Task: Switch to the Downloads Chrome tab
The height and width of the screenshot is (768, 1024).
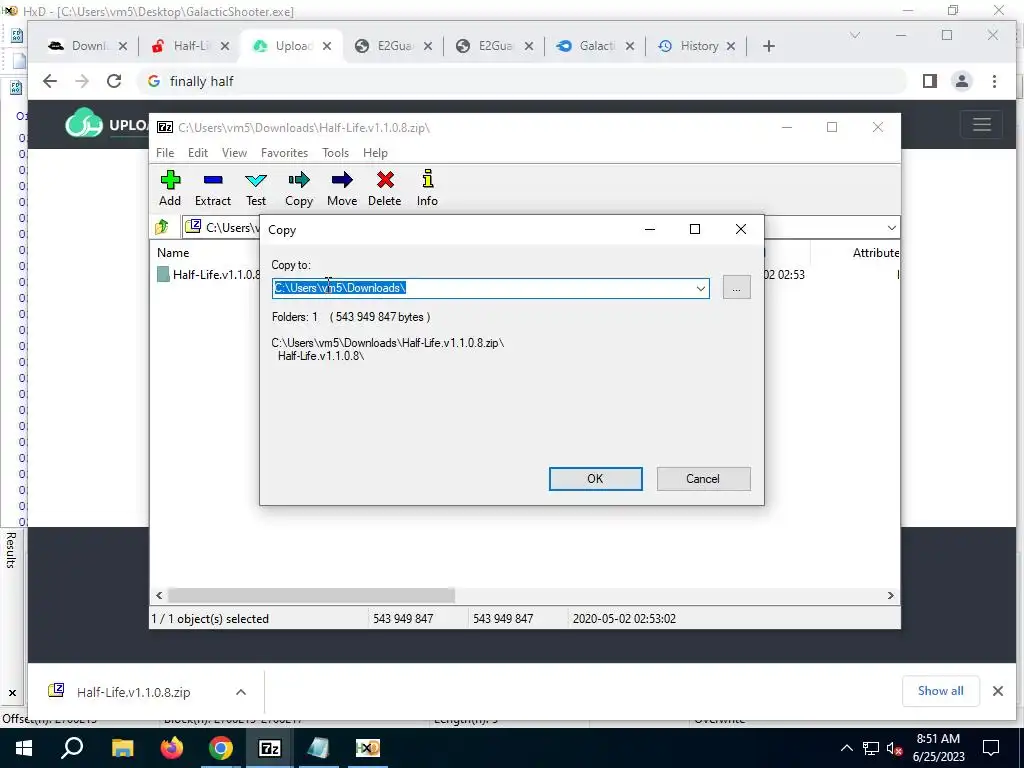Action: [88, 46]
